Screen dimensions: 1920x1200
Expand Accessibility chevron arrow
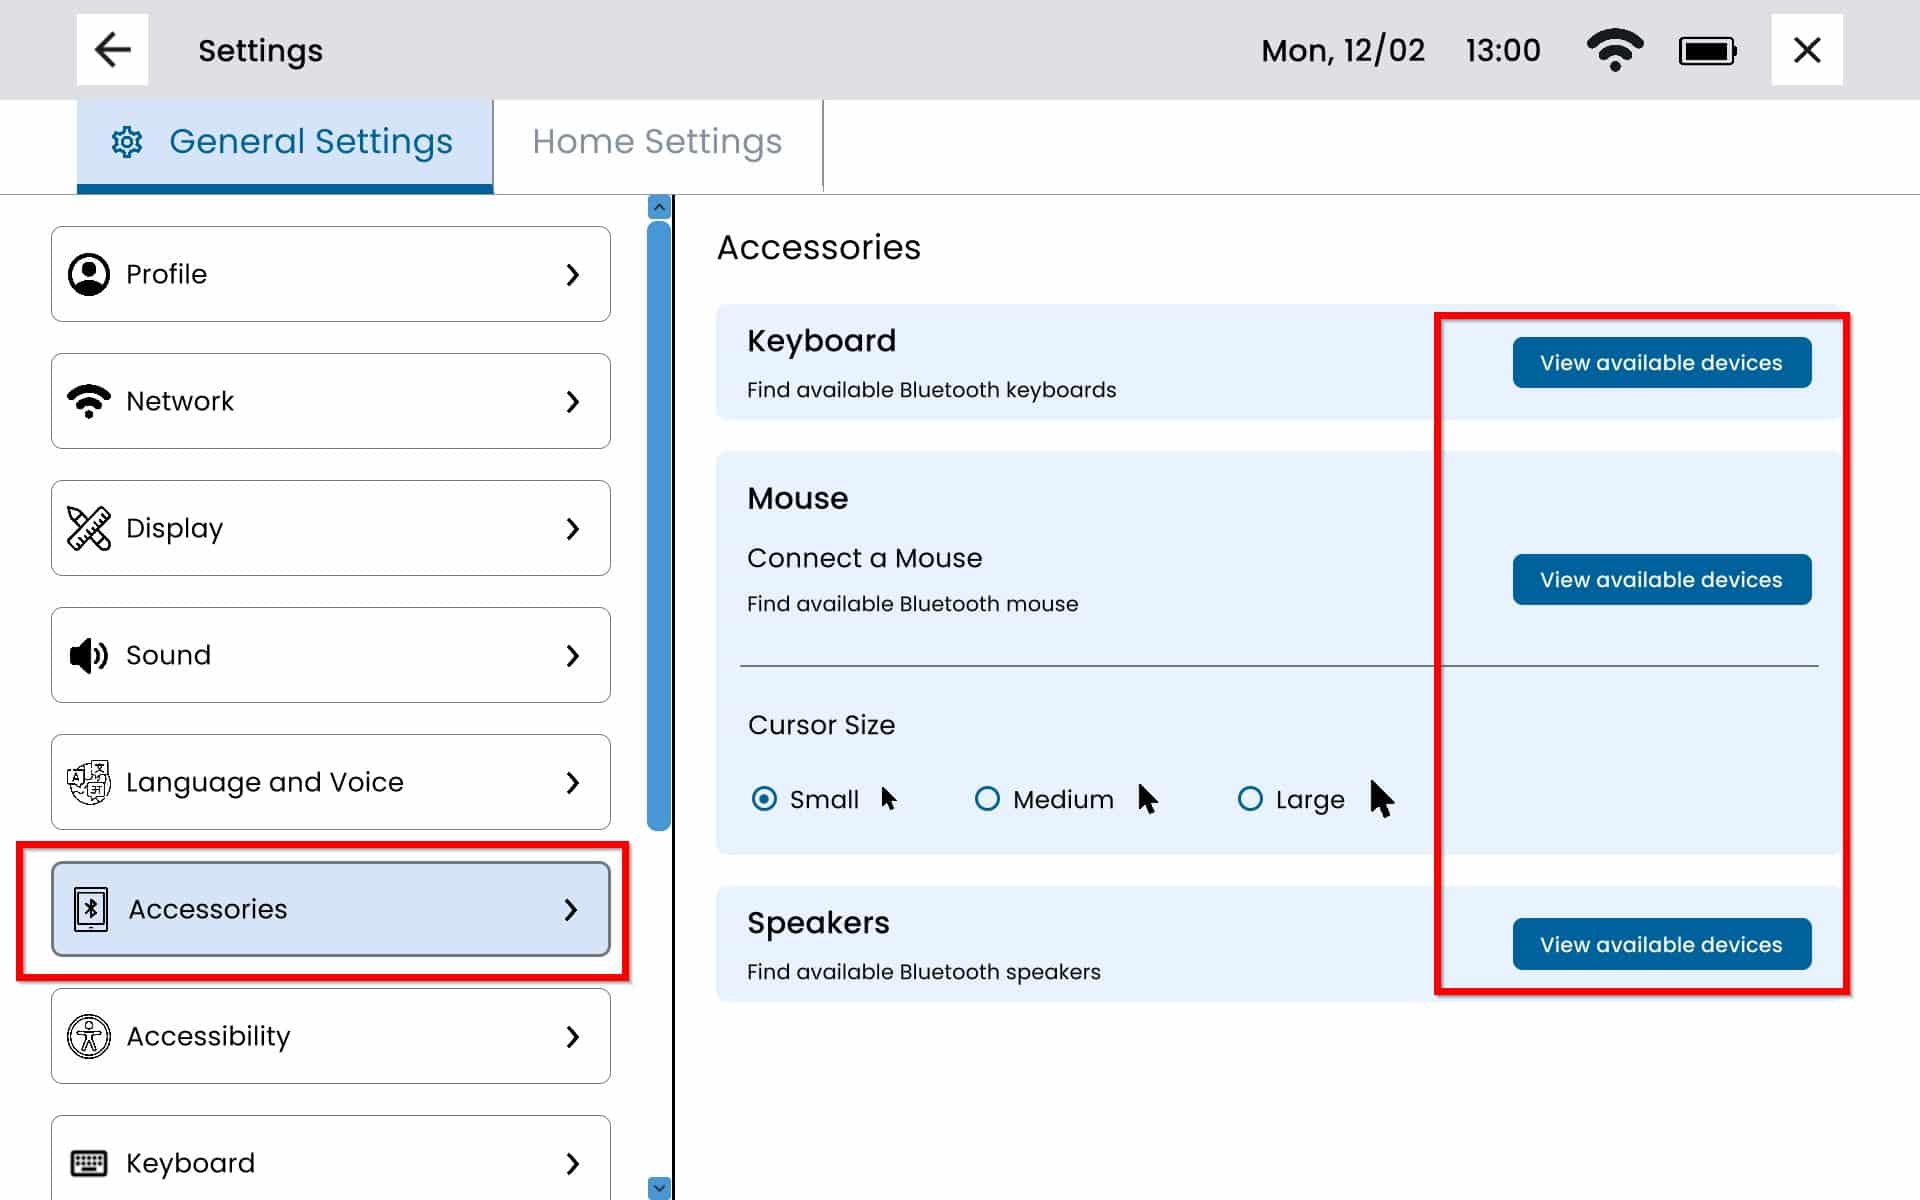point(572,1036)
